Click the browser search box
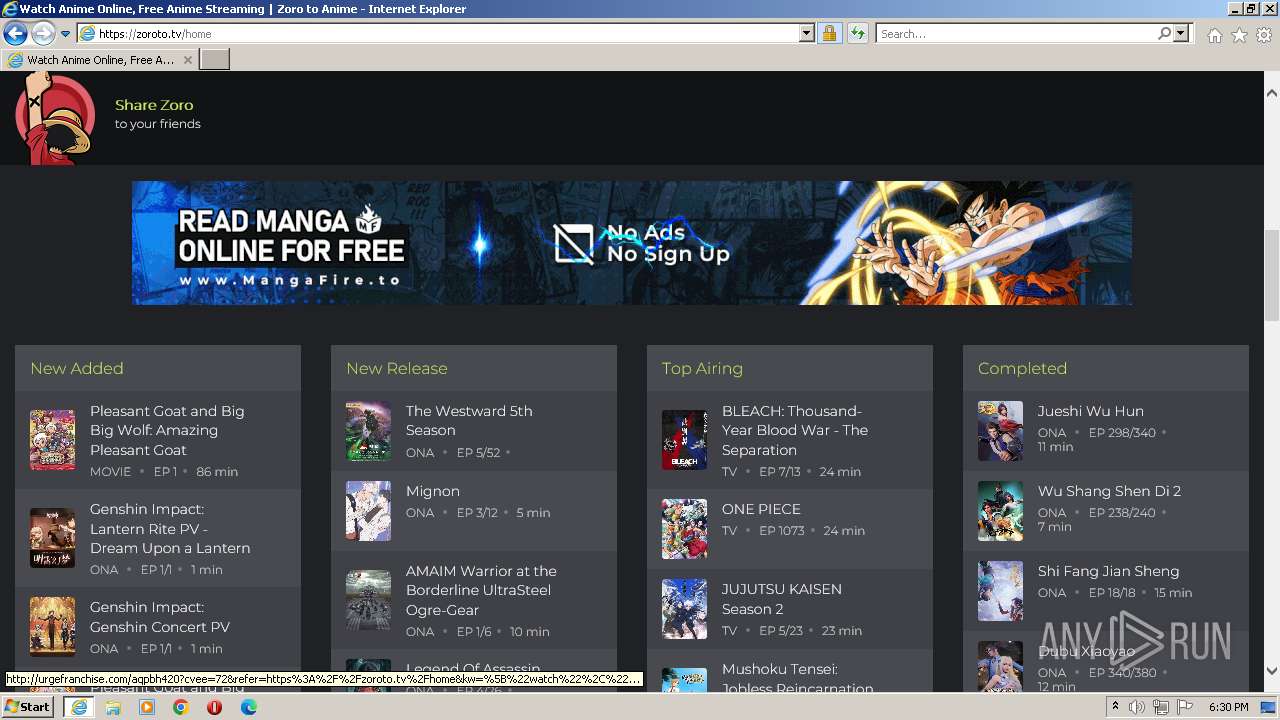The height and width of the screenshot is (720, 1280). click(1016, 34)
